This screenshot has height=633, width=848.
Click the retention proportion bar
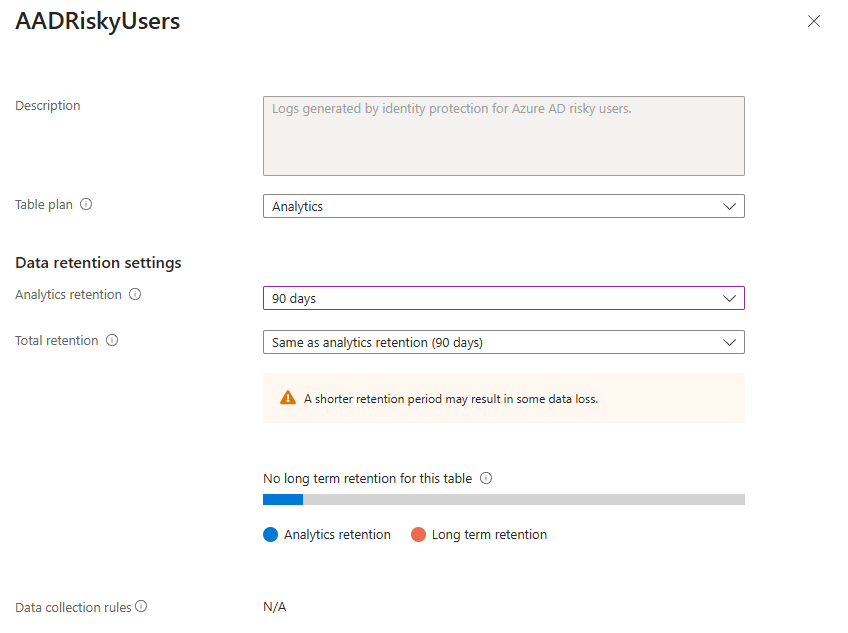(x=503, y=499)
